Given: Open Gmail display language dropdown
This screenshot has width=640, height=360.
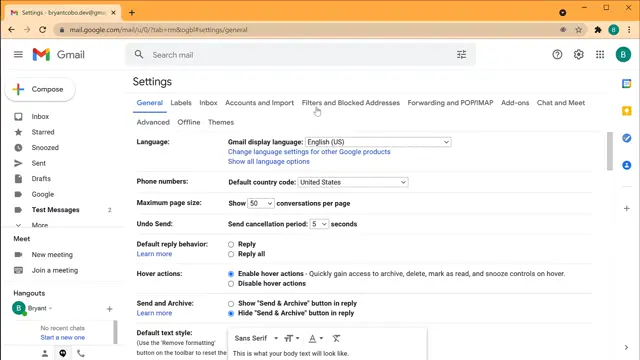Looking at the screenshot, I should click(x=378, y=142).
